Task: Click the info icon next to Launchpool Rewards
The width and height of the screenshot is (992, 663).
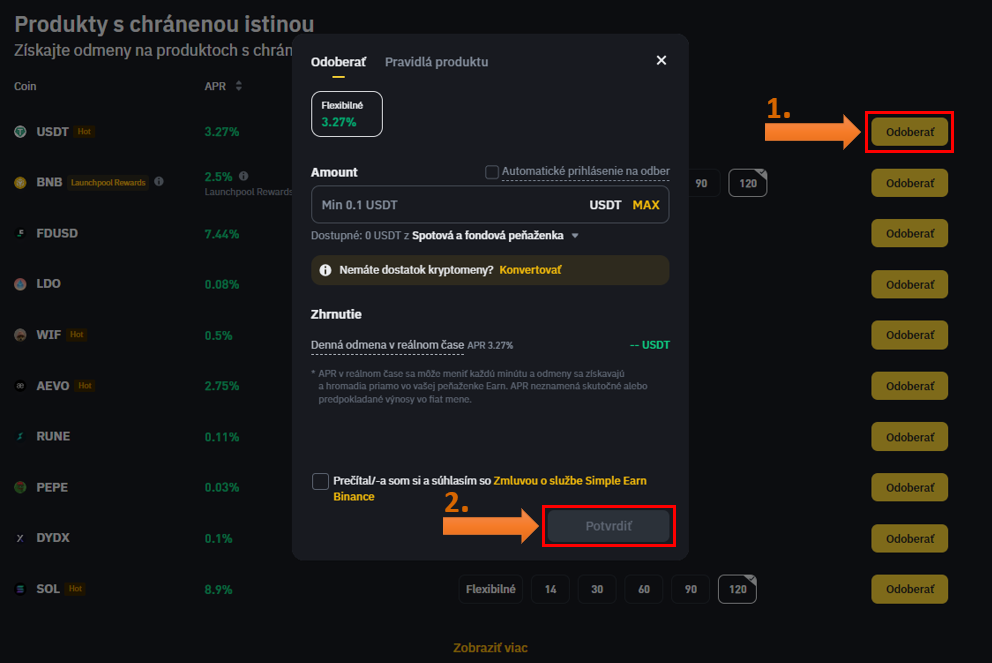Action: [159, 182]
